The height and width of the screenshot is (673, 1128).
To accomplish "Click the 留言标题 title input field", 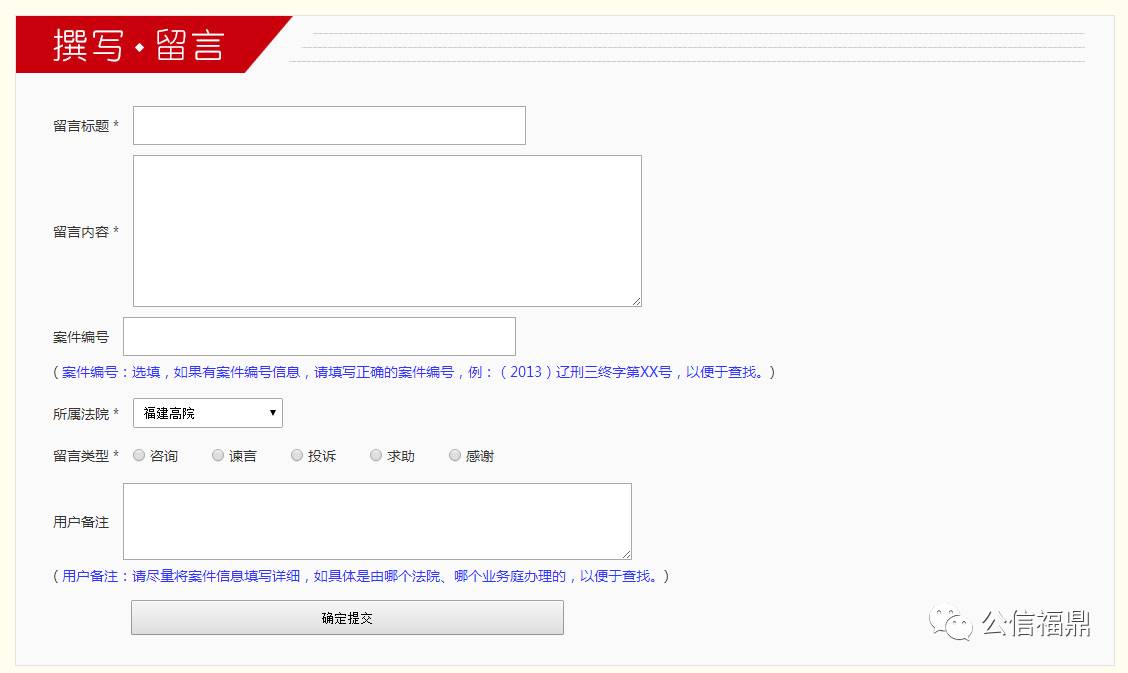I will (x=330, y=124).
